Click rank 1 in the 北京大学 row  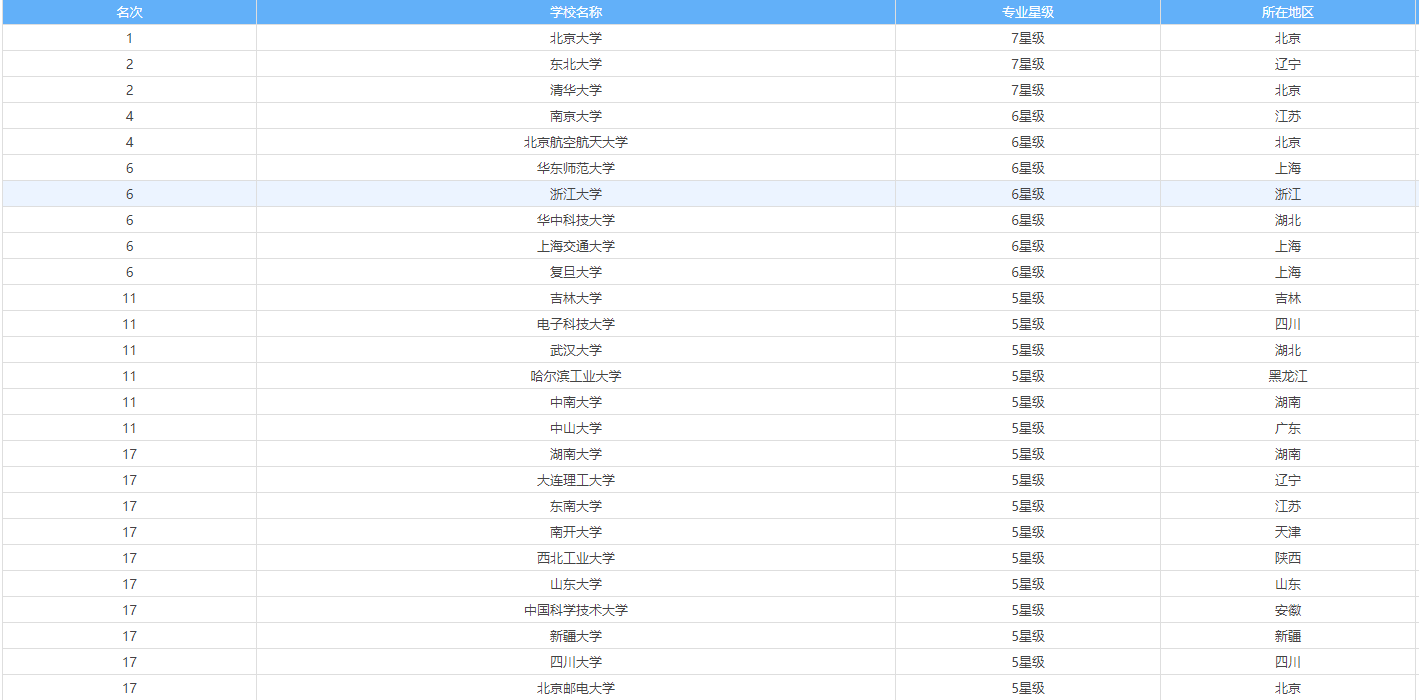pos(129,38)
